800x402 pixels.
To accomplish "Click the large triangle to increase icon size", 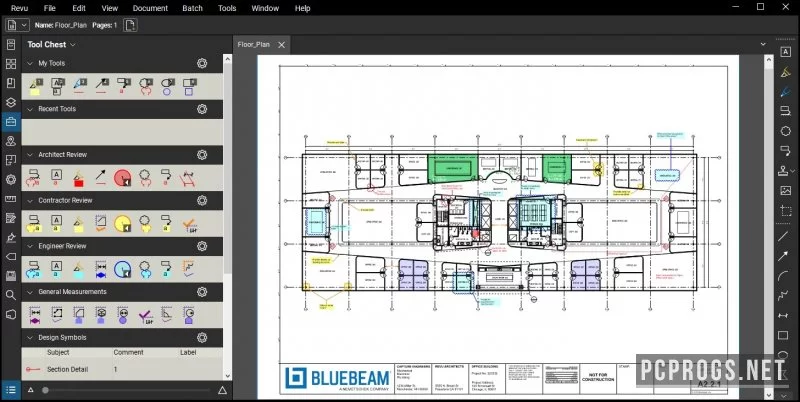I will point(222,390).
